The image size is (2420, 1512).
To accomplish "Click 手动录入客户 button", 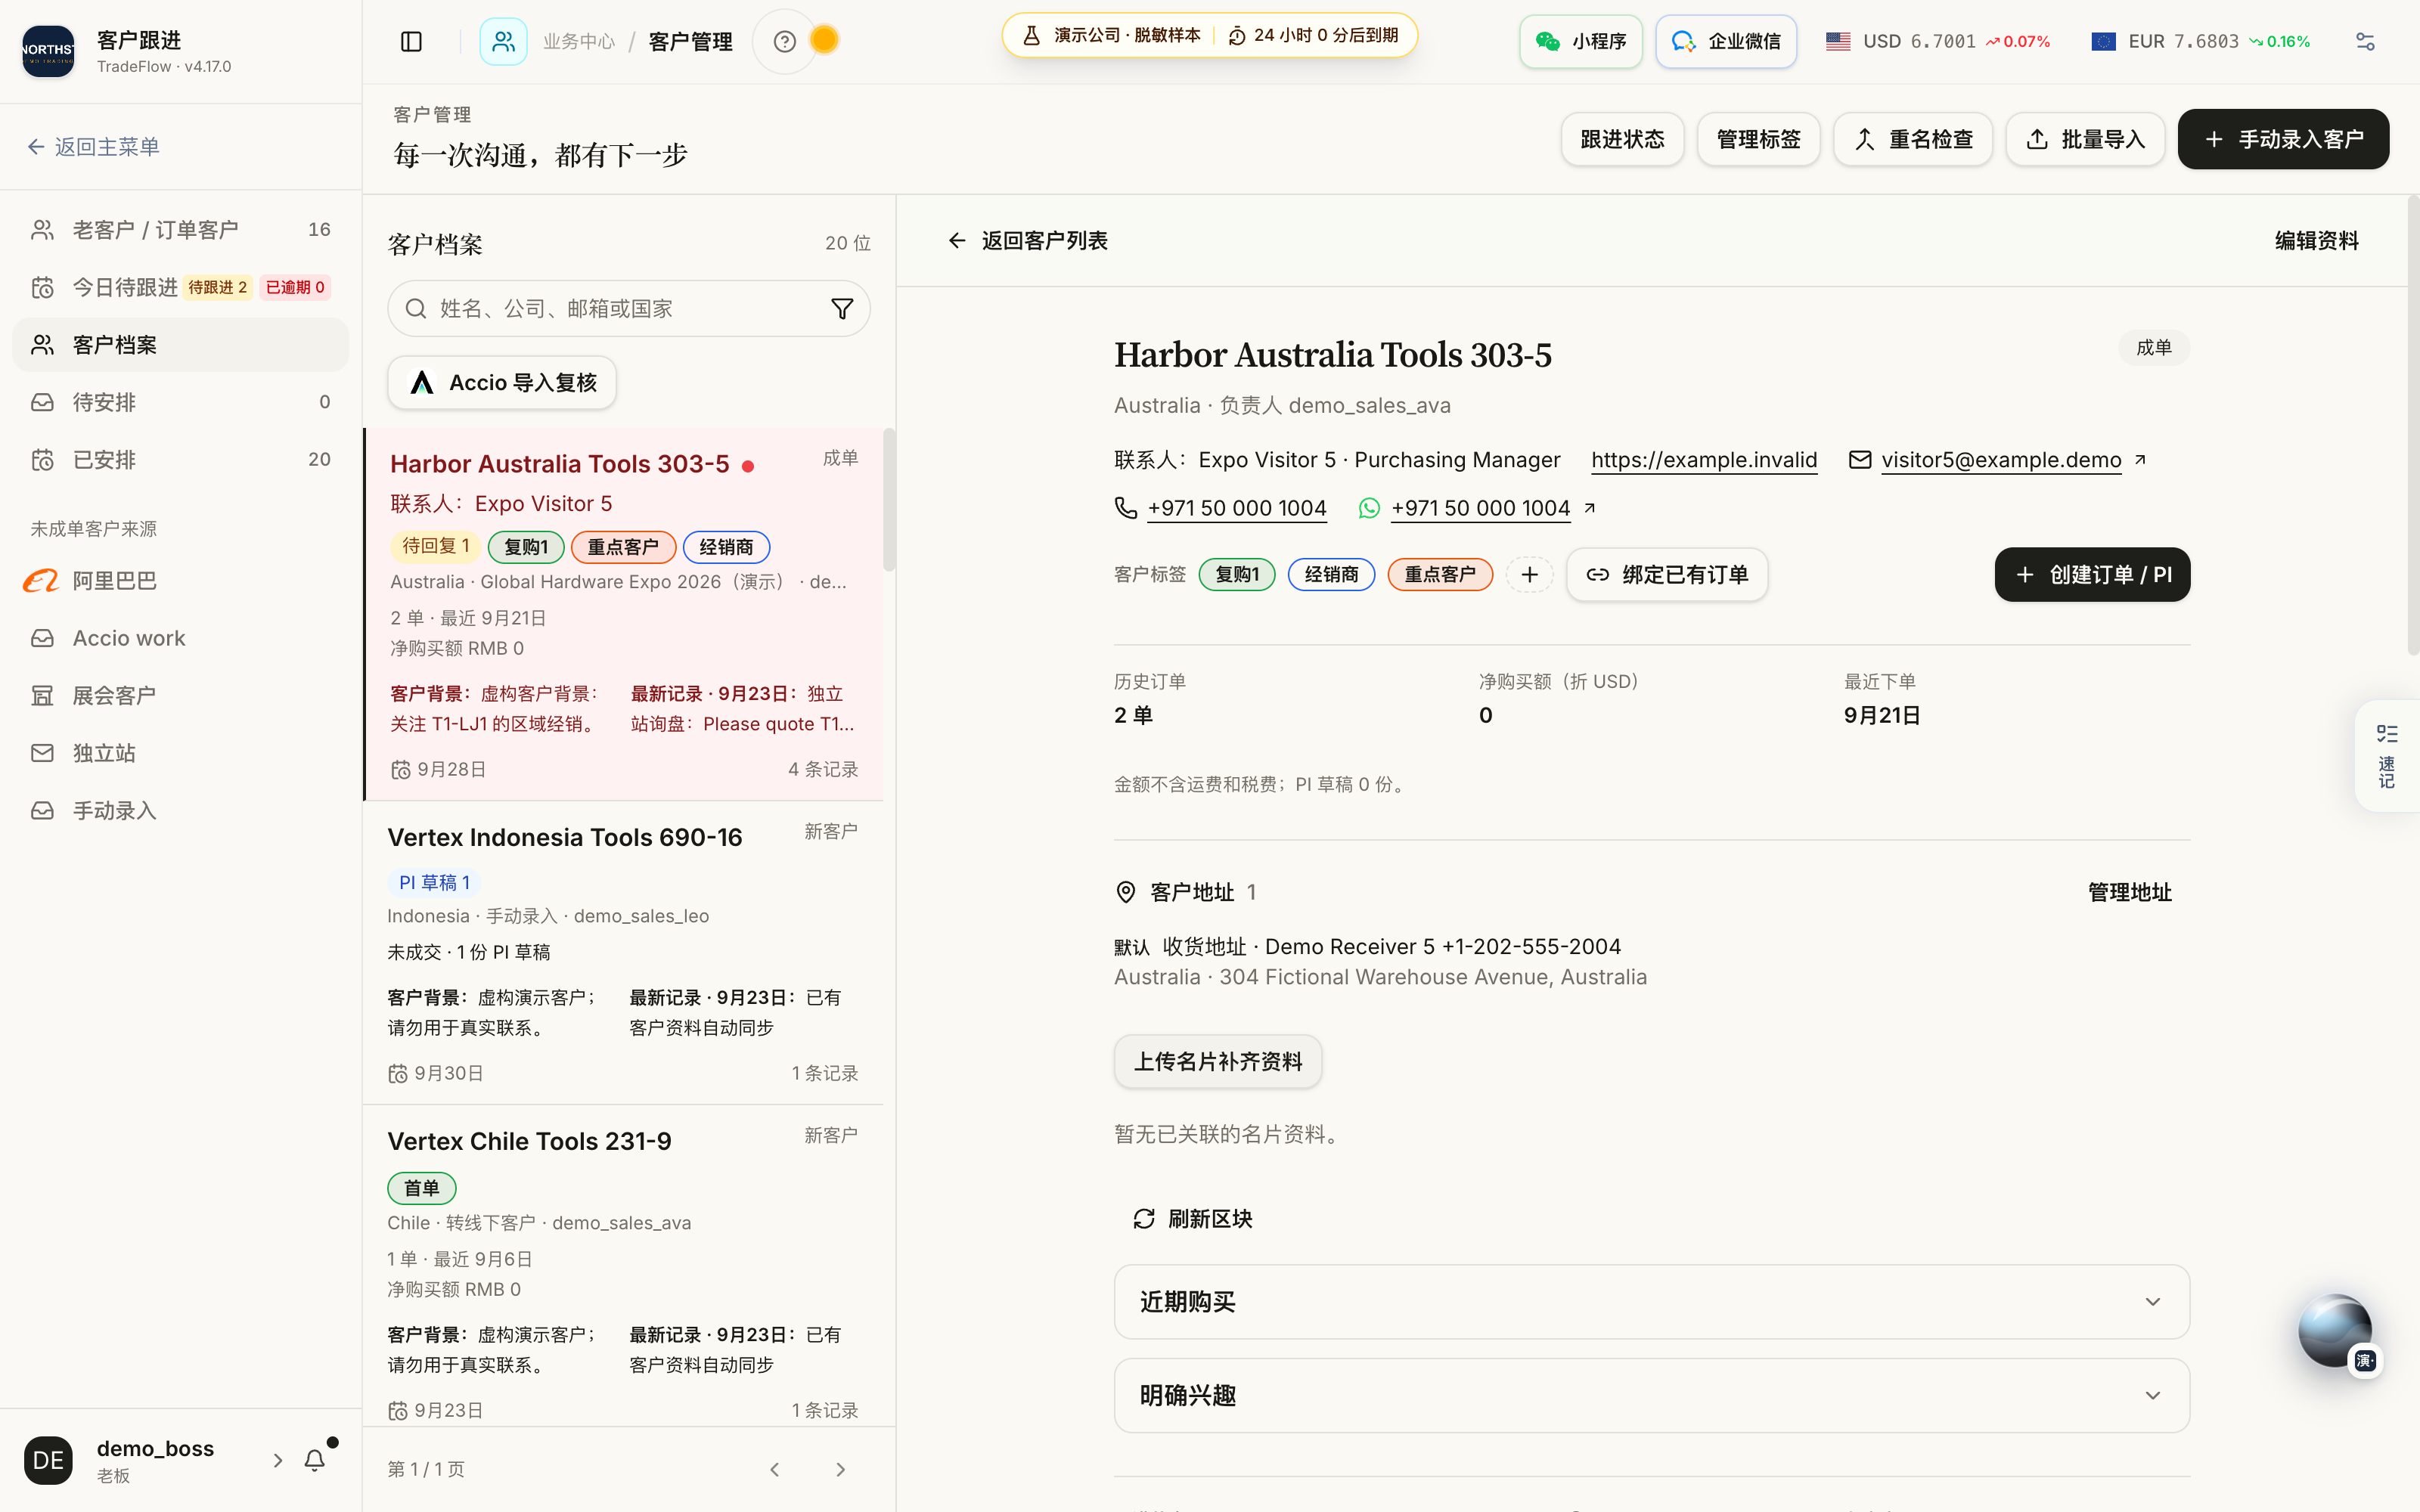I will pyautogui.click(x=2283, y=139).
